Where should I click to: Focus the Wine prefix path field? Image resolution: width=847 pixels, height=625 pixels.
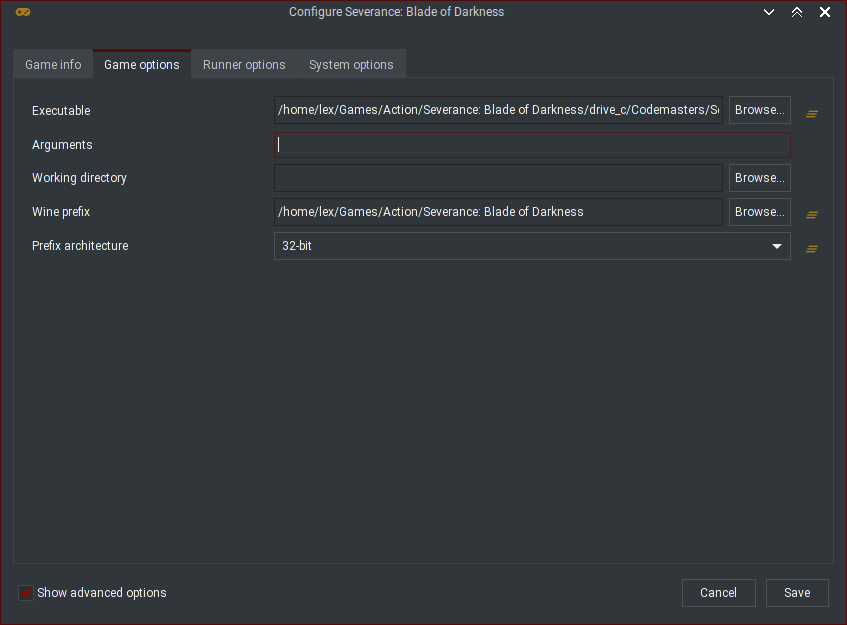click(498, 212)
